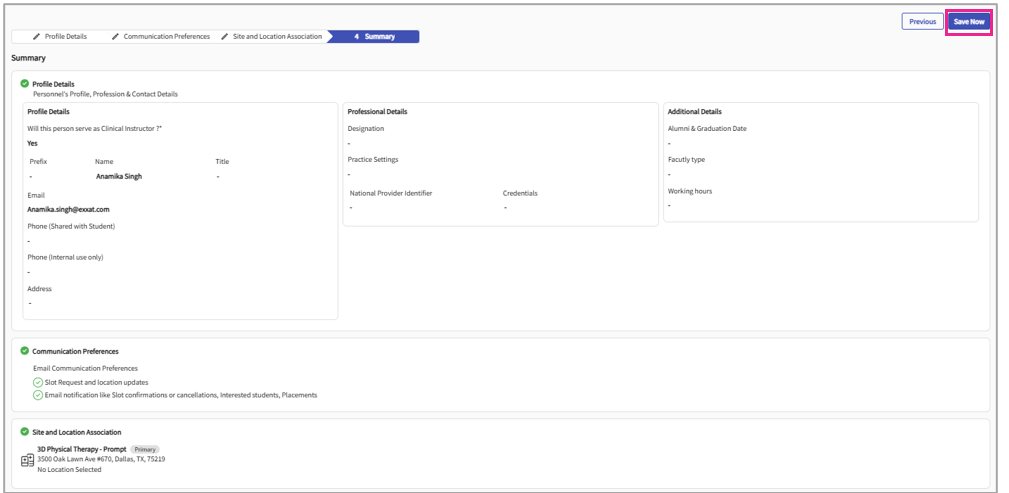Select the Summary step in the wizard

(375, 37)
